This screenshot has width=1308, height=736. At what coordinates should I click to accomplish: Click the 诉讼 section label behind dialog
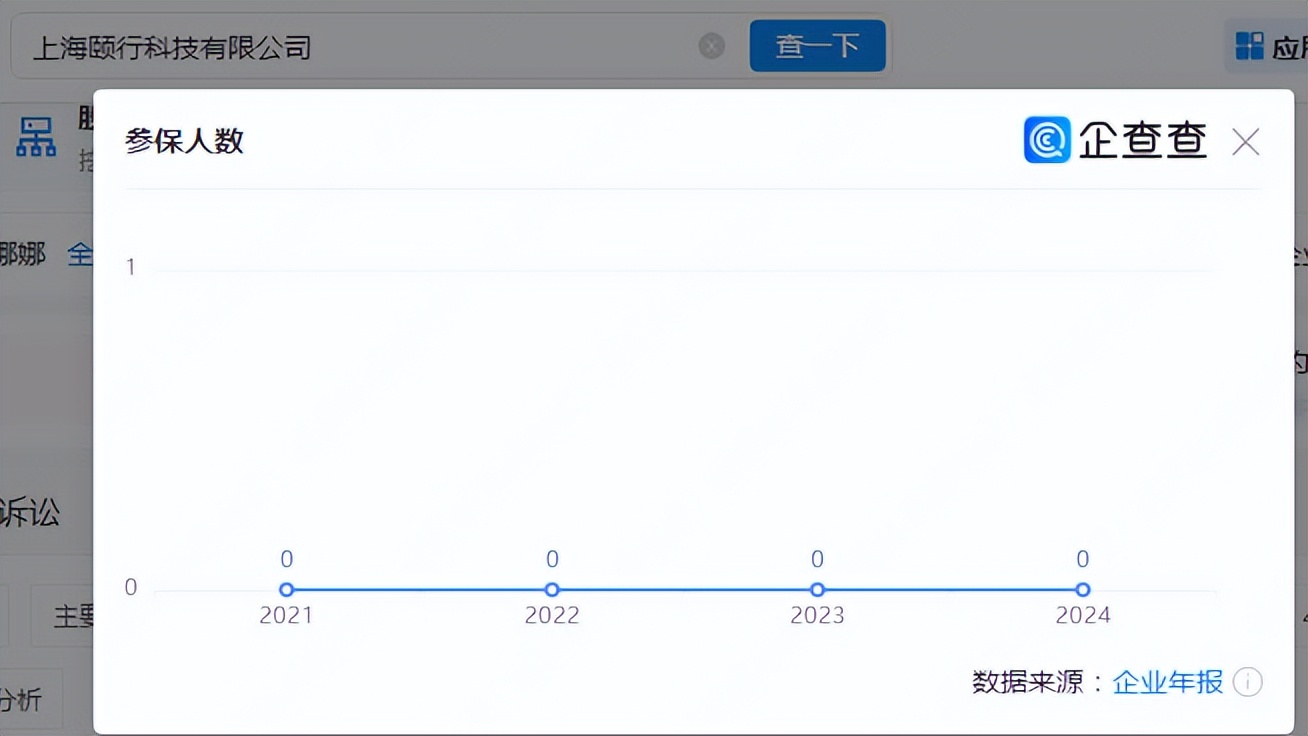coord(32,512)
